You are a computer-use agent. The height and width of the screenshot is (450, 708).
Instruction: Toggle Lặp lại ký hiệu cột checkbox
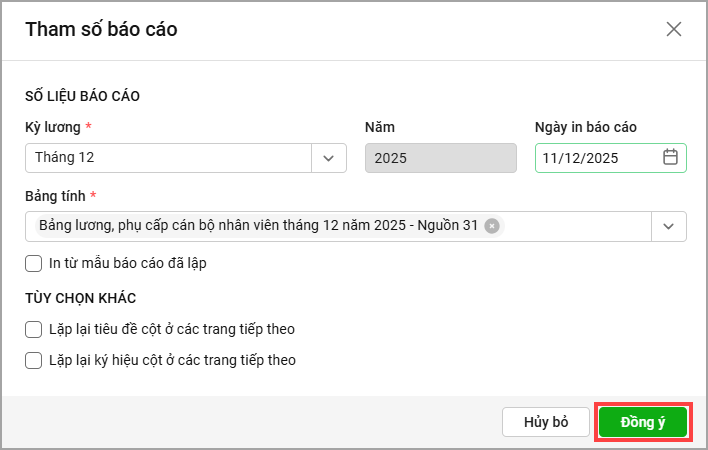point(34,360)
